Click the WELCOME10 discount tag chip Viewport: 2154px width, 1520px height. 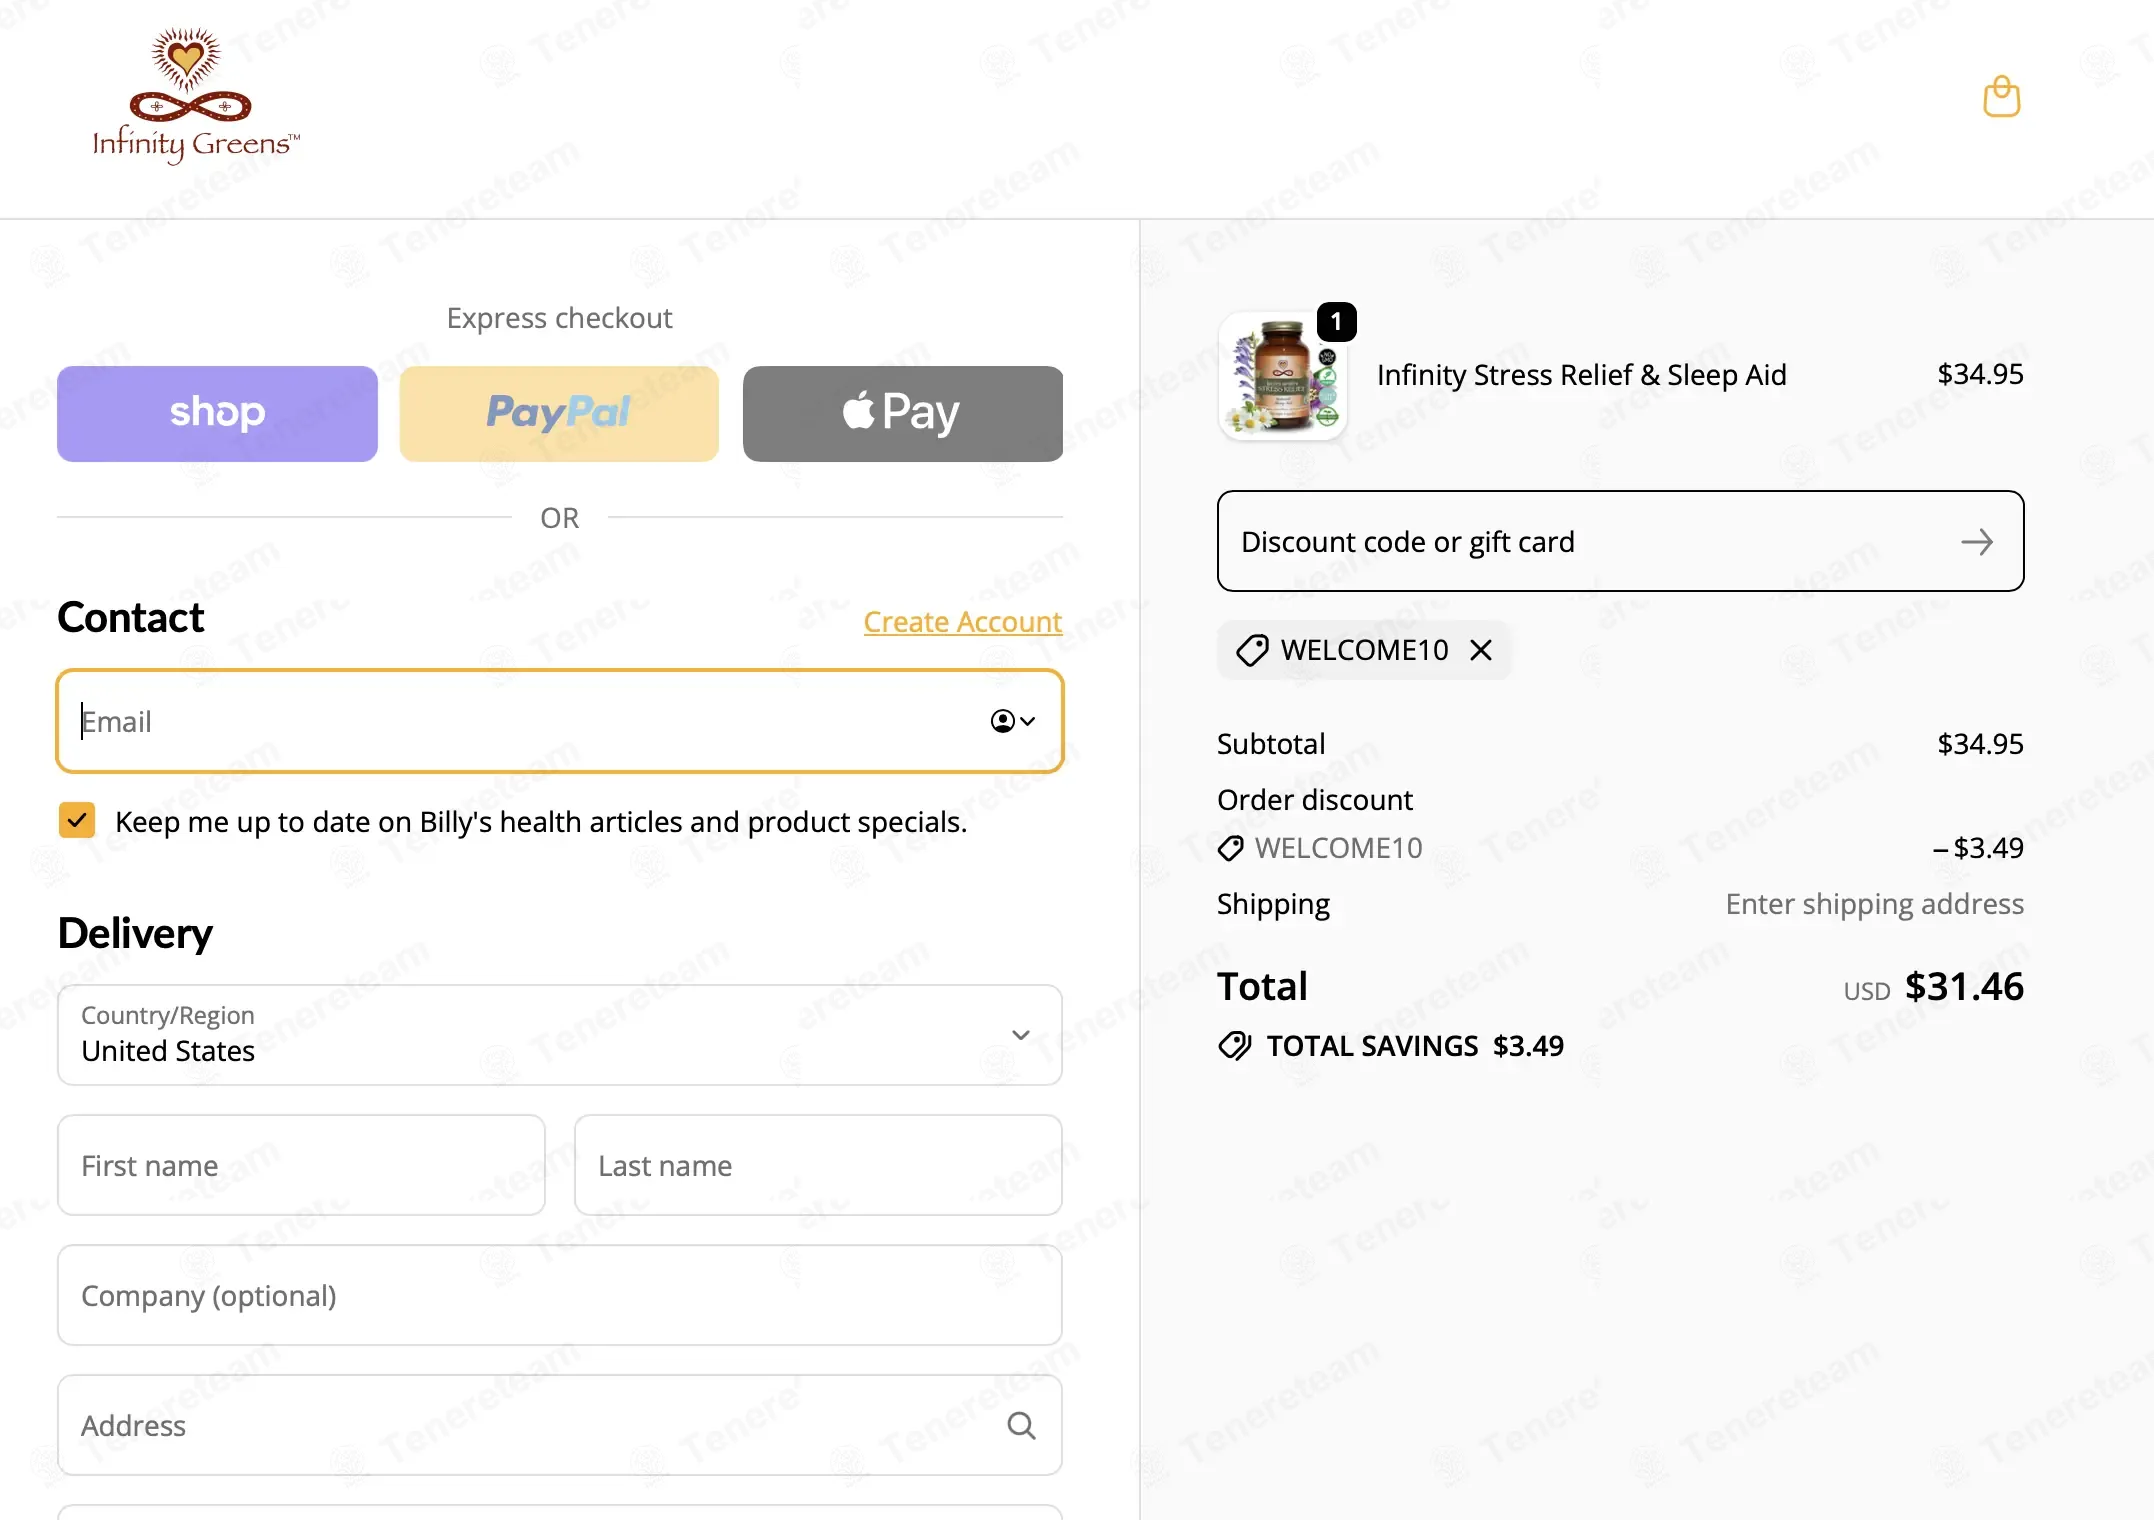tap(1364, 650)
